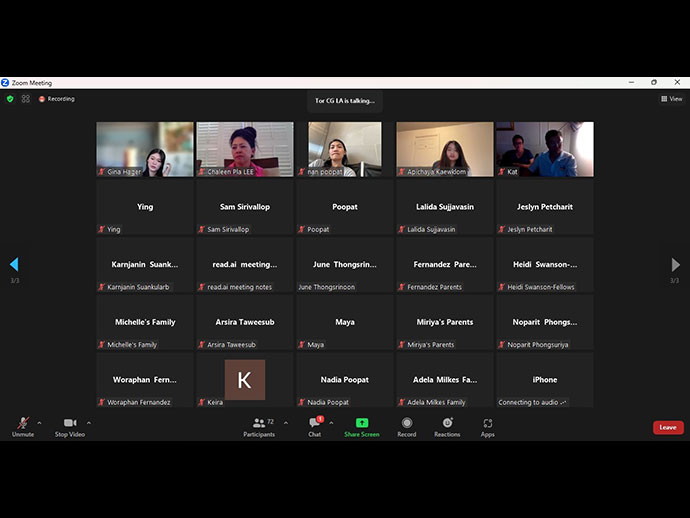Go to the next gallery page
This screenshot has height=518, width=690.
click(675, 265)
